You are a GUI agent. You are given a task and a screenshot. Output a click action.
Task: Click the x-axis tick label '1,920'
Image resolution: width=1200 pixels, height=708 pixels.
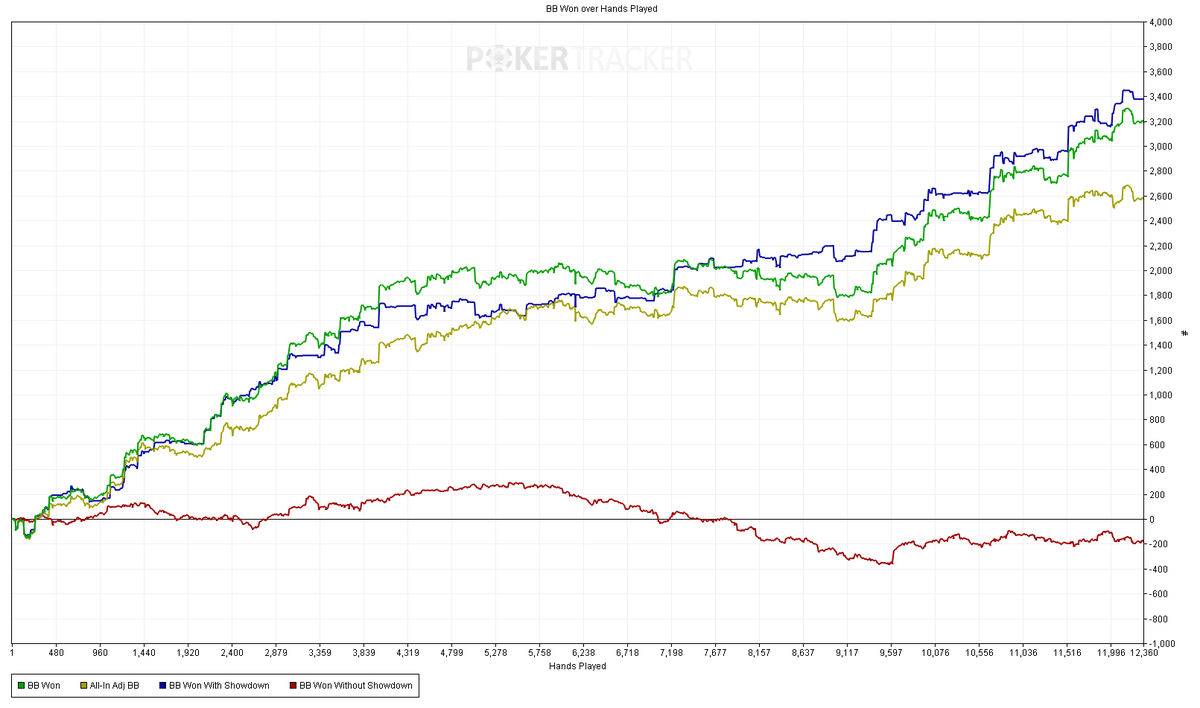pyautogui.click(x=188, y=653)
